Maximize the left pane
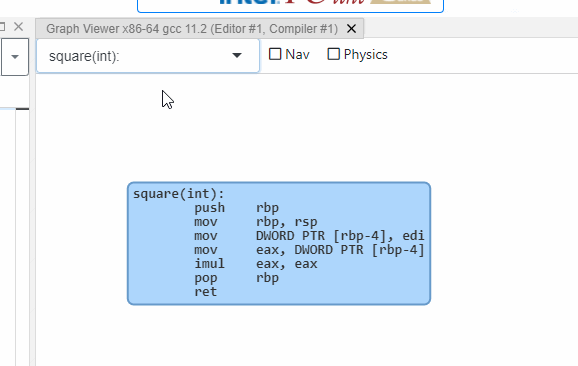This screenshot has height=366, width=578. (2, 27)
